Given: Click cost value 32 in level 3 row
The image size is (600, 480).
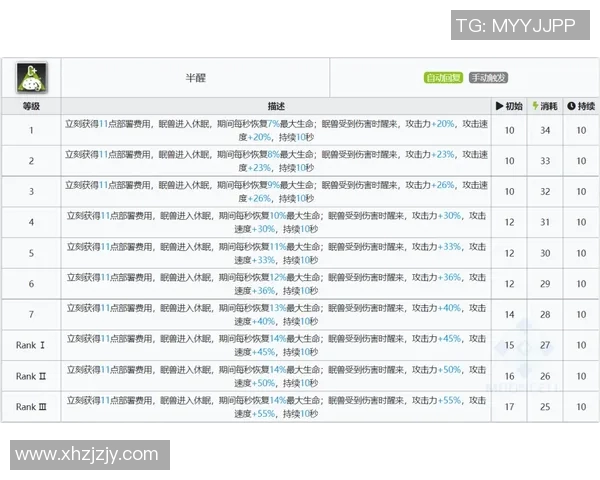Looking at the screenshot, I should pos(545,191).
